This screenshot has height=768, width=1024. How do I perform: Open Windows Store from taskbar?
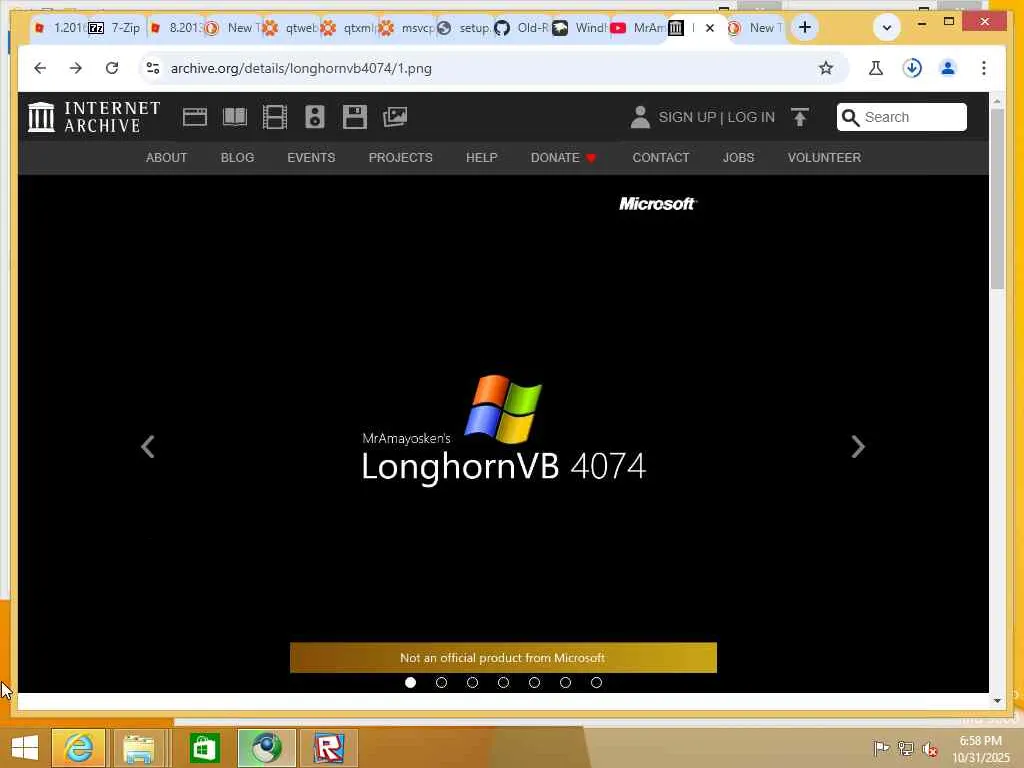[x=204, y=748]
